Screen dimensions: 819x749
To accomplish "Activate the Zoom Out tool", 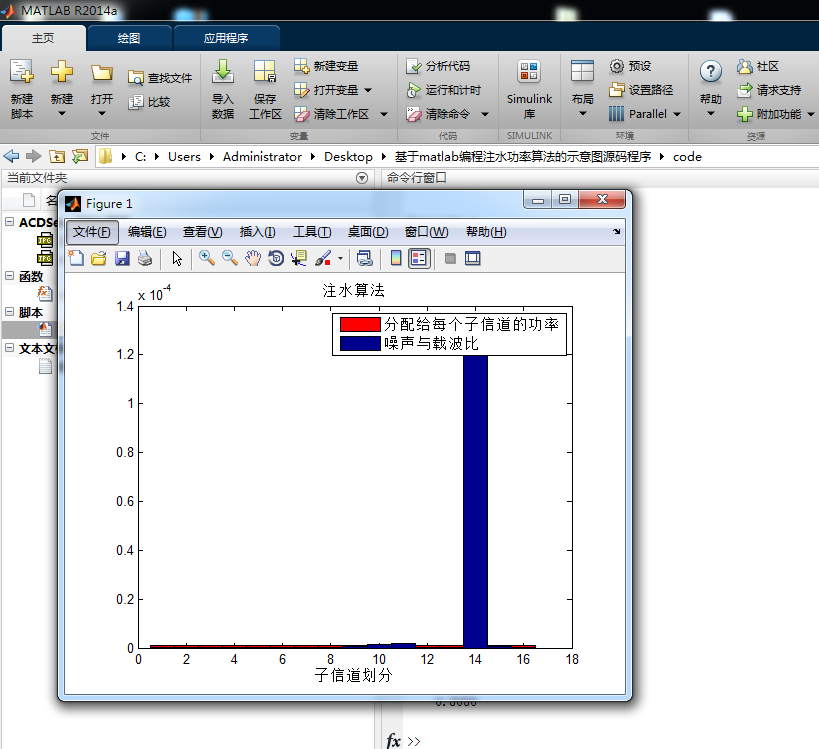I will (230, 259).
